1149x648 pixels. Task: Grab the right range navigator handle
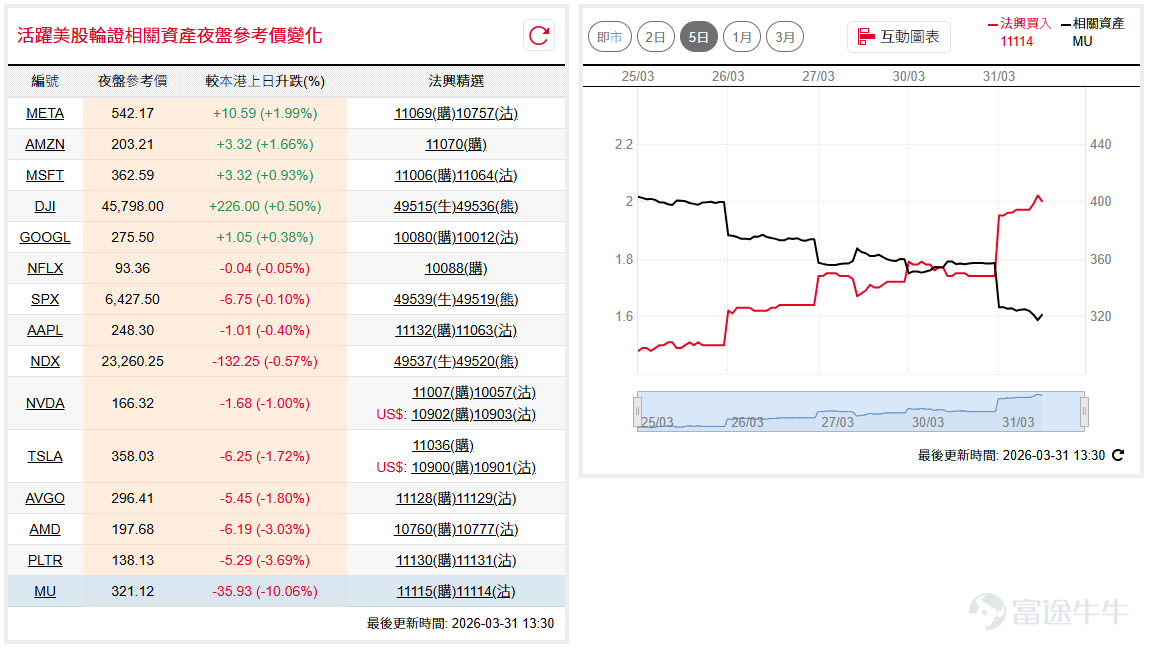coord(1085,411)
